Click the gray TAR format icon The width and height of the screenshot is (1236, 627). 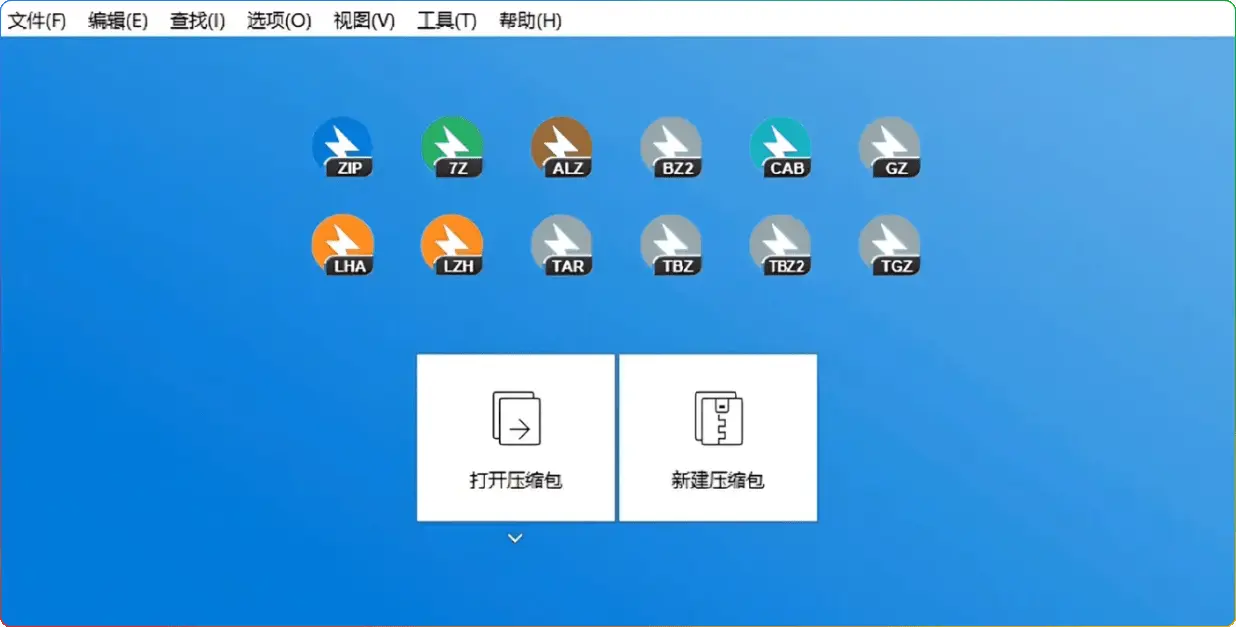click(561, 245)
